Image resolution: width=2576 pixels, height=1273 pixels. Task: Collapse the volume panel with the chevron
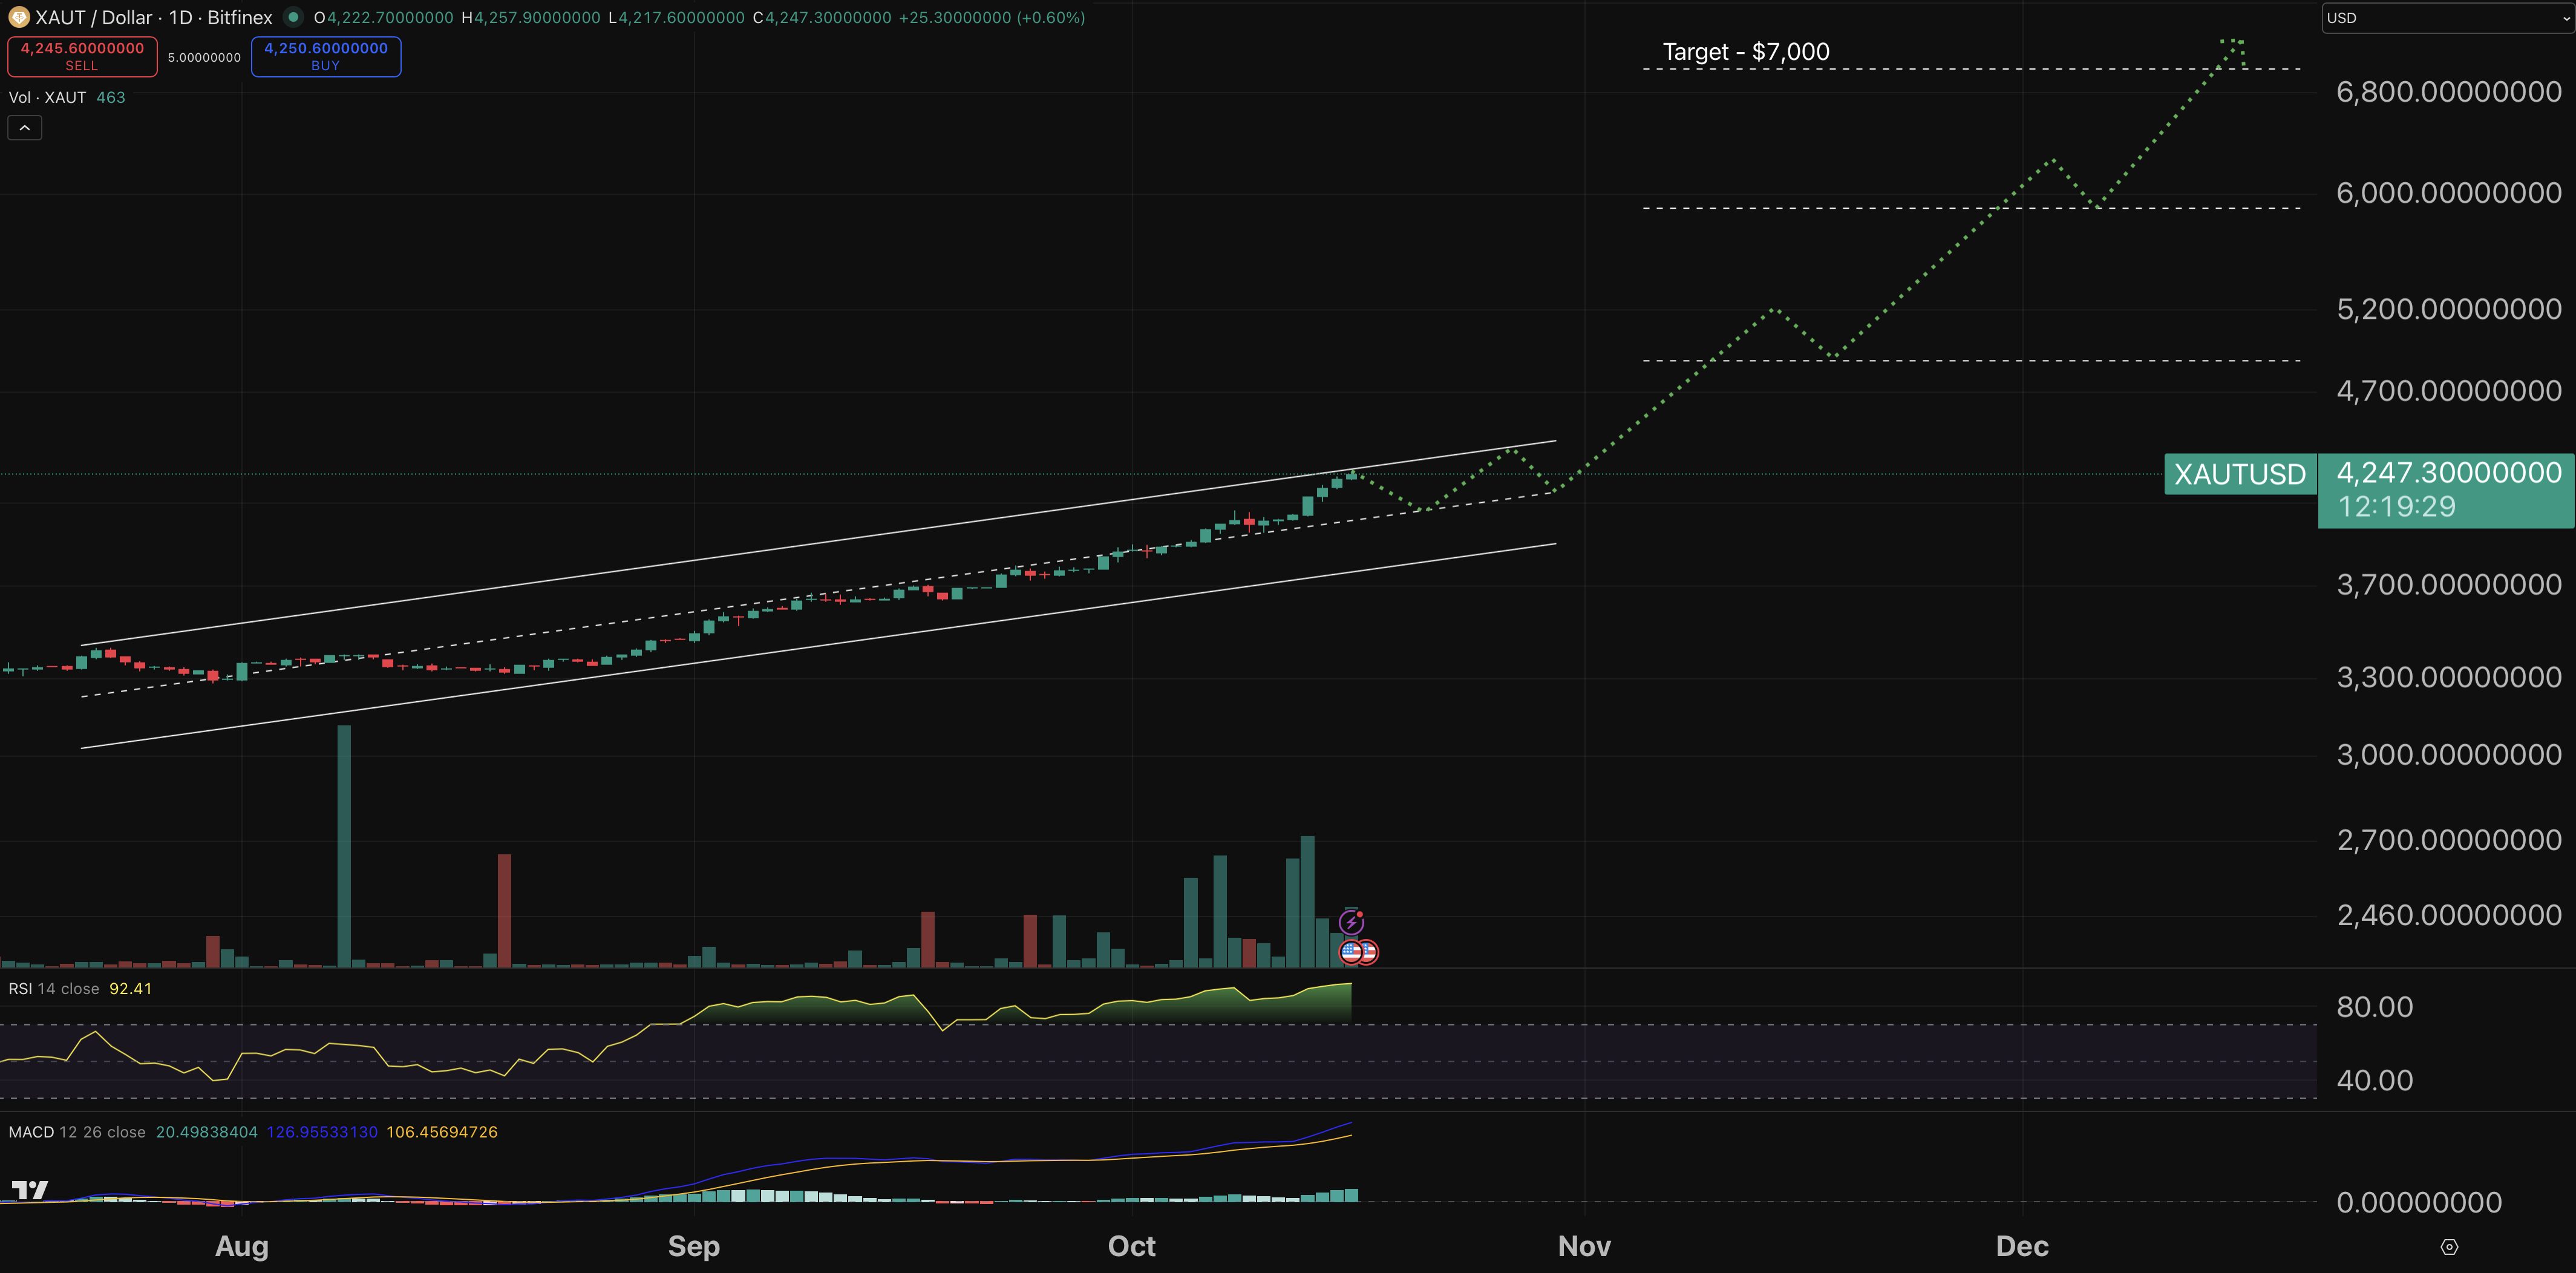[x=24, y=127]
